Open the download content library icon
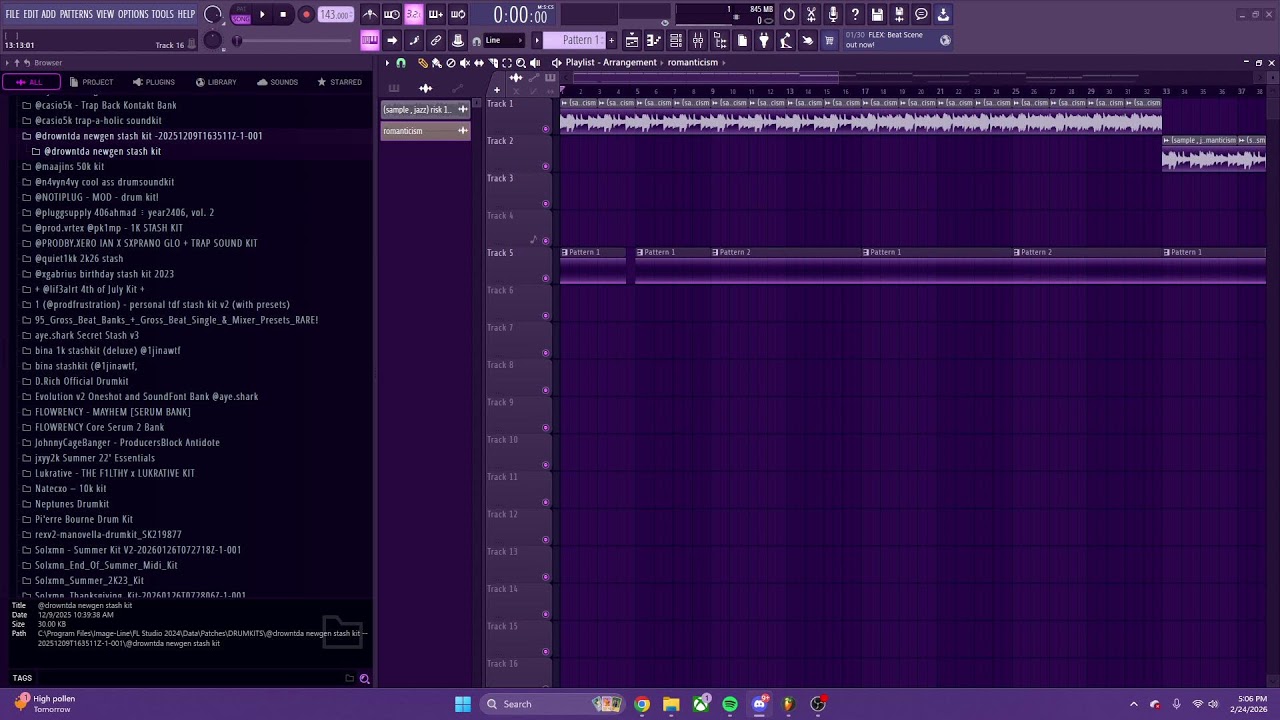This screenshot has height=720, width=1280. (943, 15)
